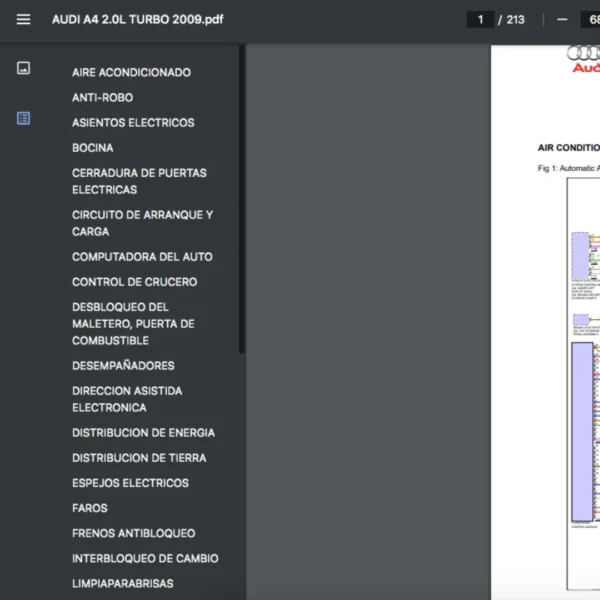Open CERRADURA DE PUERTAS ELECTRICAS bookmark
The width and height of the screenshot is (600, 600).
139,181
